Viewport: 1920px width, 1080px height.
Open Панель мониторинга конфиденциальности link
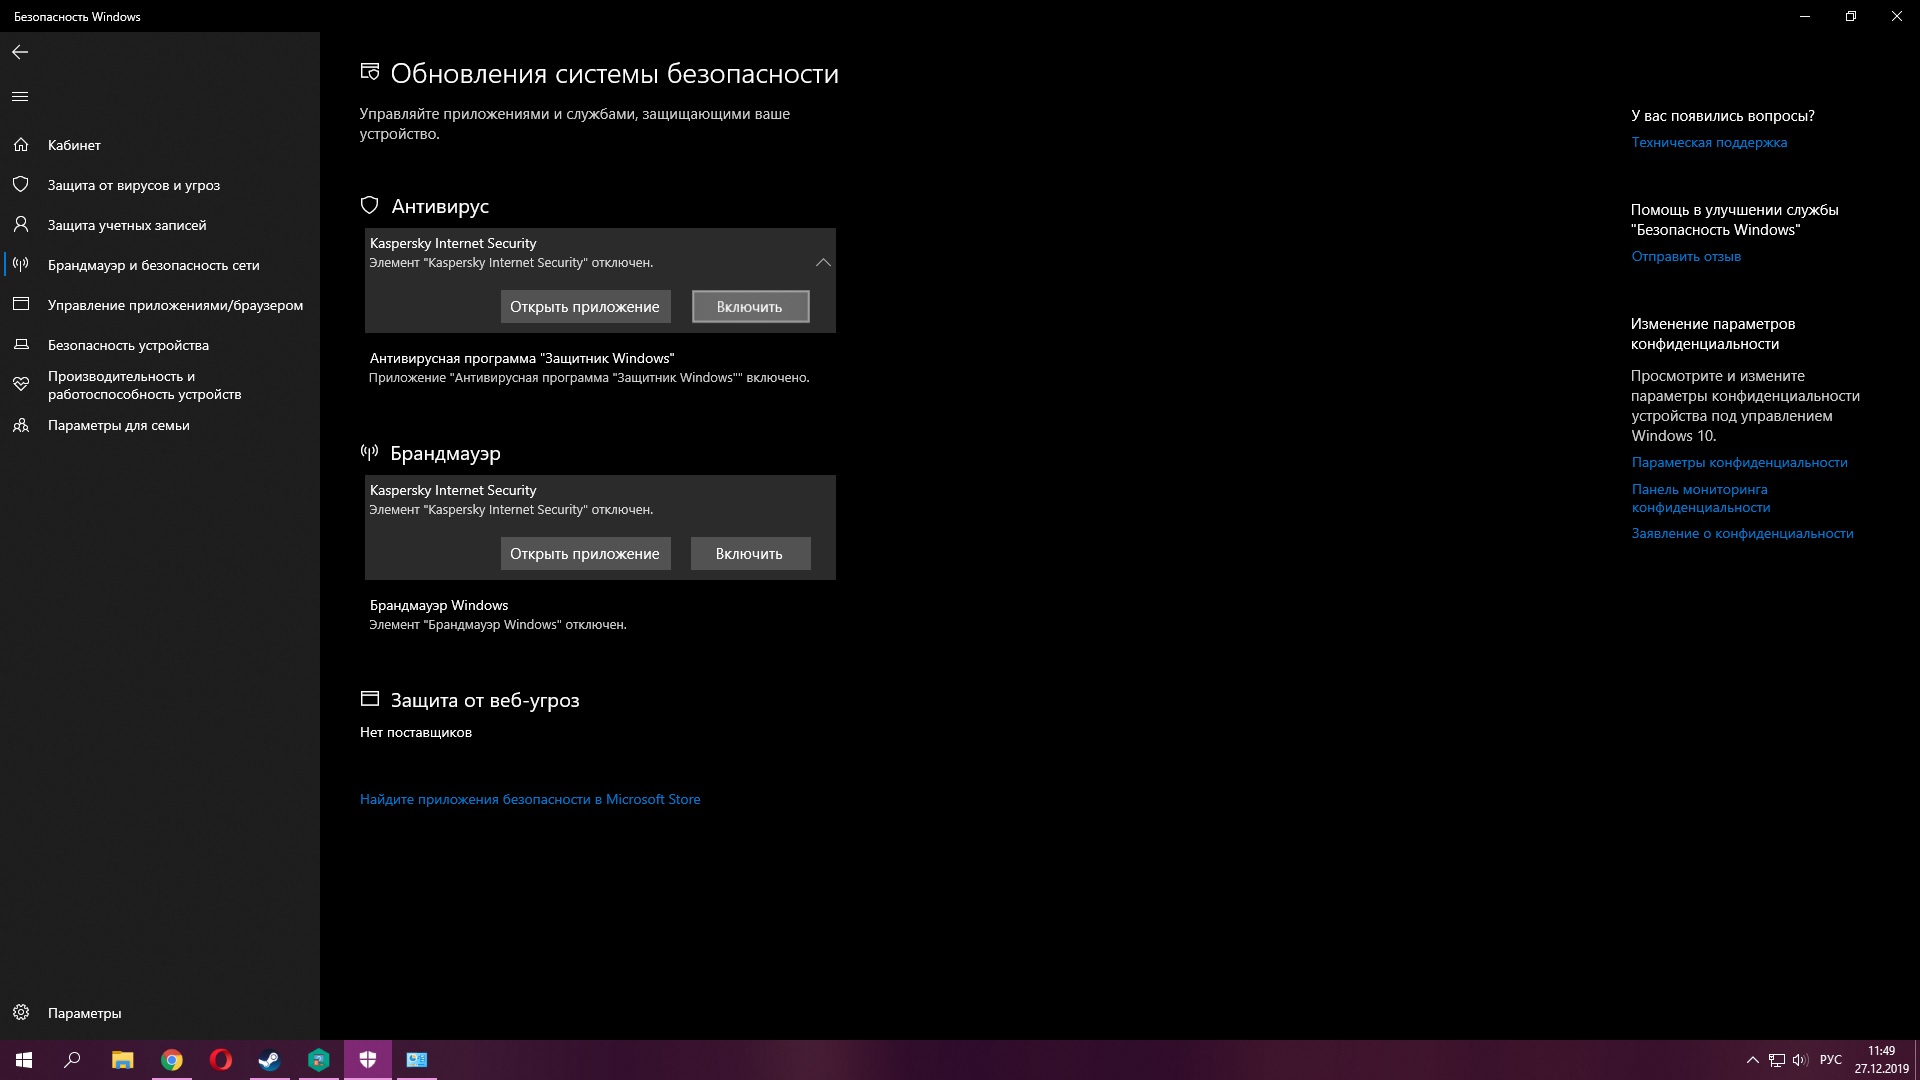[x=1700, y=498]
